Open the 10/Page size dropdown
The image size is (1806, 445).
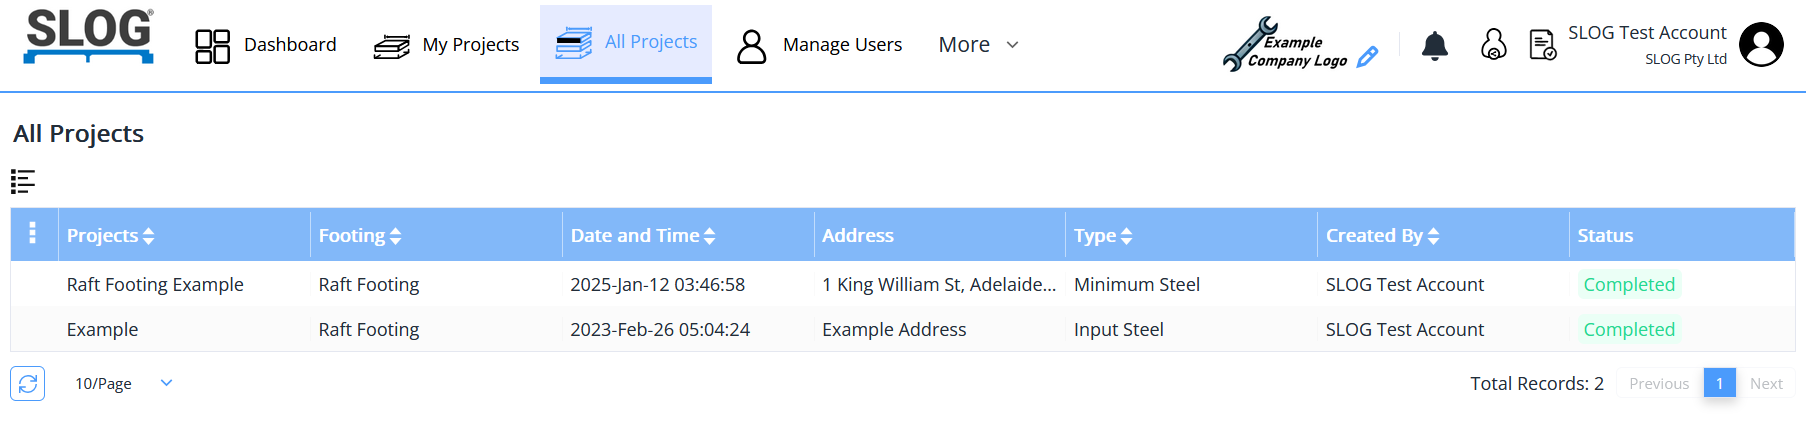pos(123,383)
